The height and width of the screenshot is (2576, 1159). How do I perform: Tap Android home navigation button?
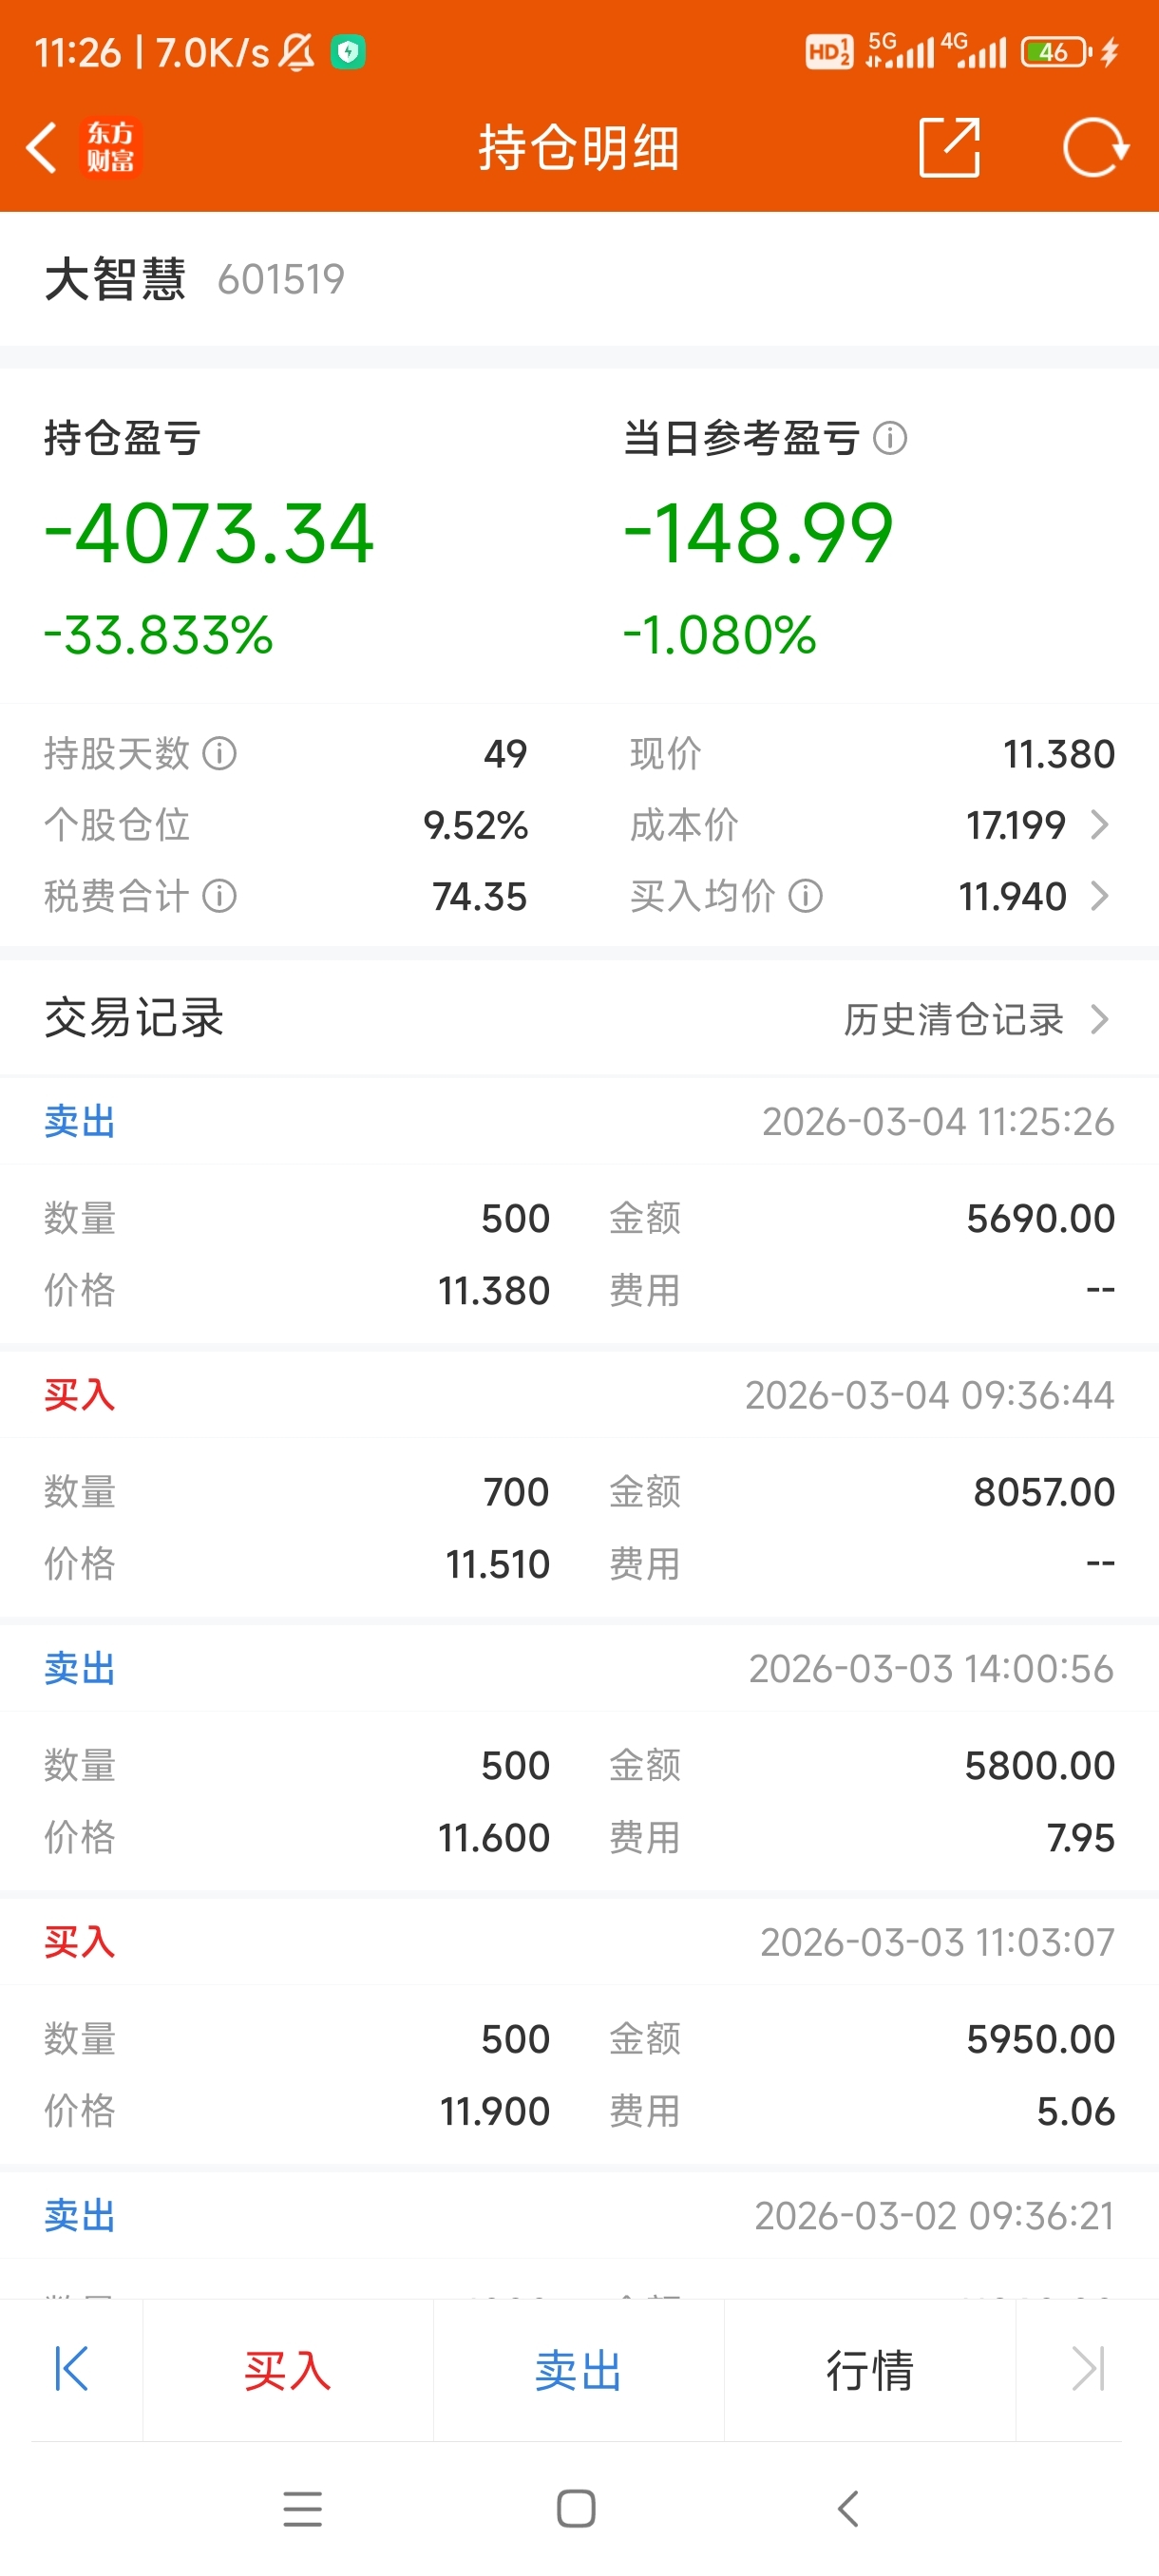click(x=576, y=2508)
